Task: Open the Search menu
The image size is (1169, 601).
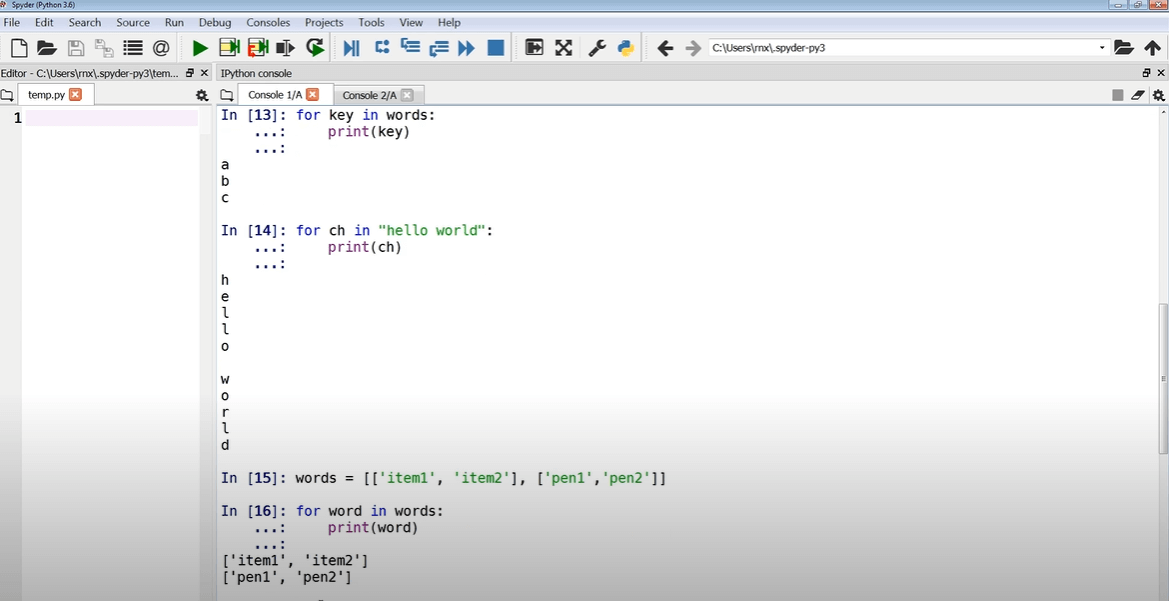Action: pyautogui.click(x=85, y=22)
